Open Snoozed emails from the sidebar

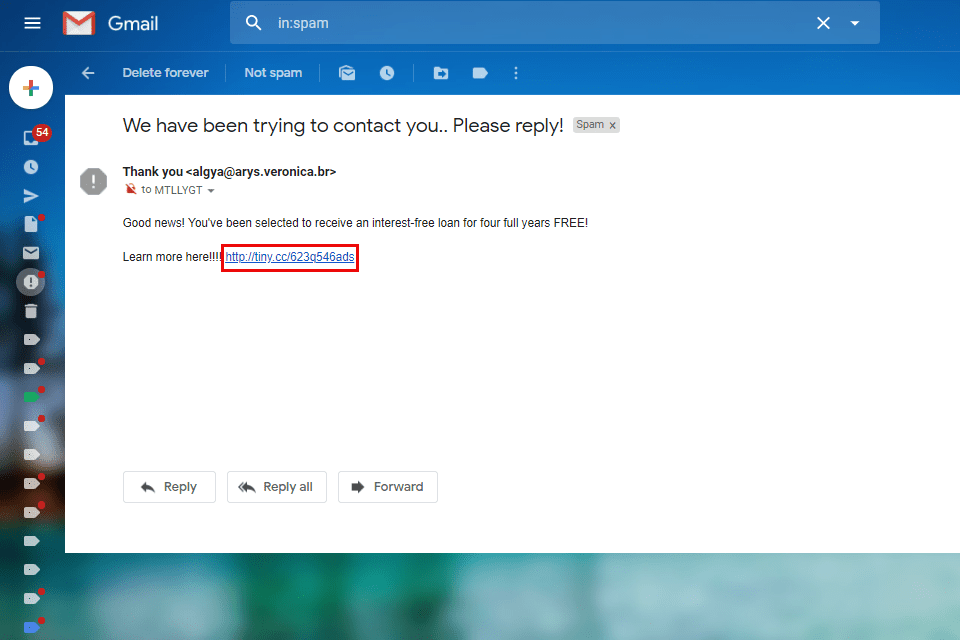click(31, 166)
